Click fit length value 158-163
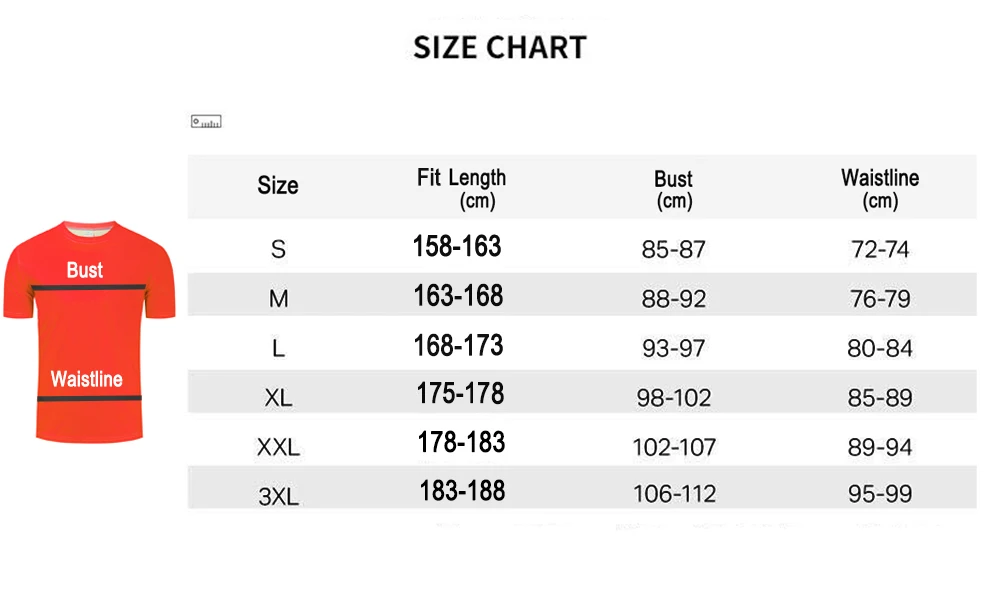 457,246
